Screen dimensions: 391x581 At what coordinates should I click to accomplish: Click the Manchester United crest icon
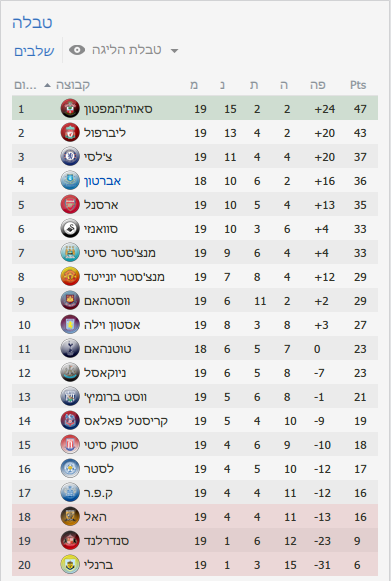[70, 277]
